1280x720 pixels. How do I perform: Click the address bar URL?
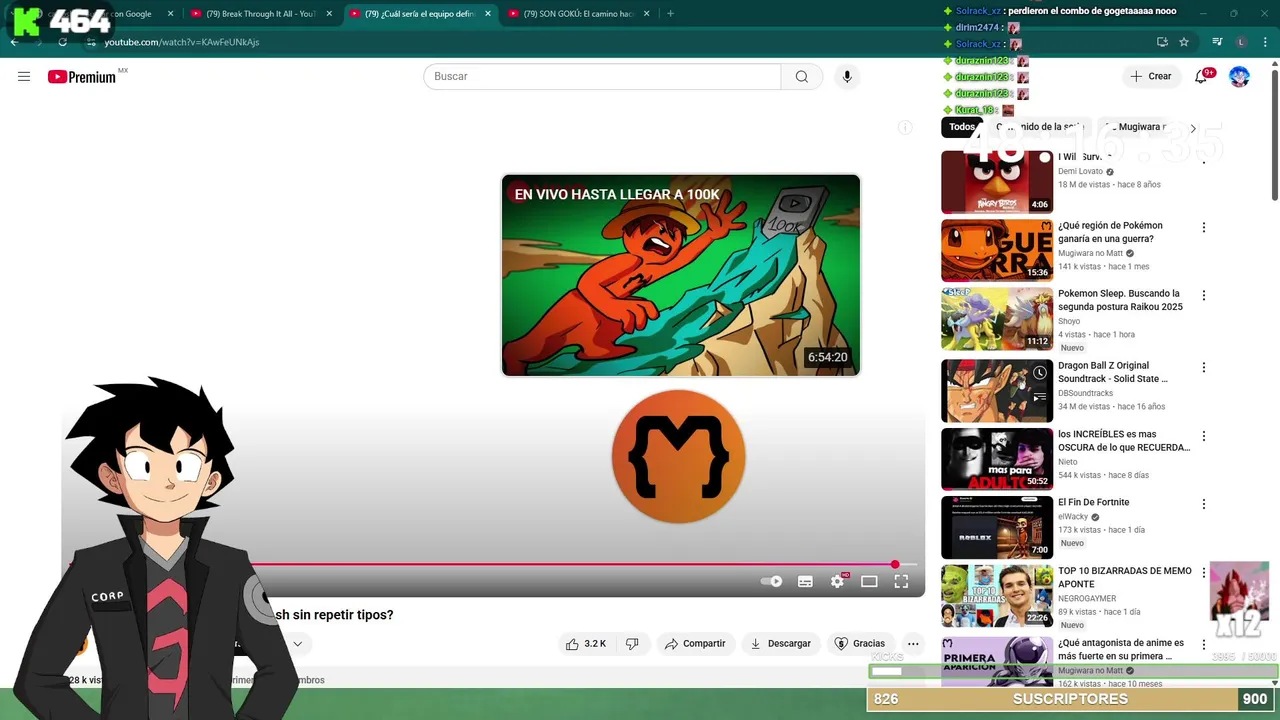coord(181,42)
